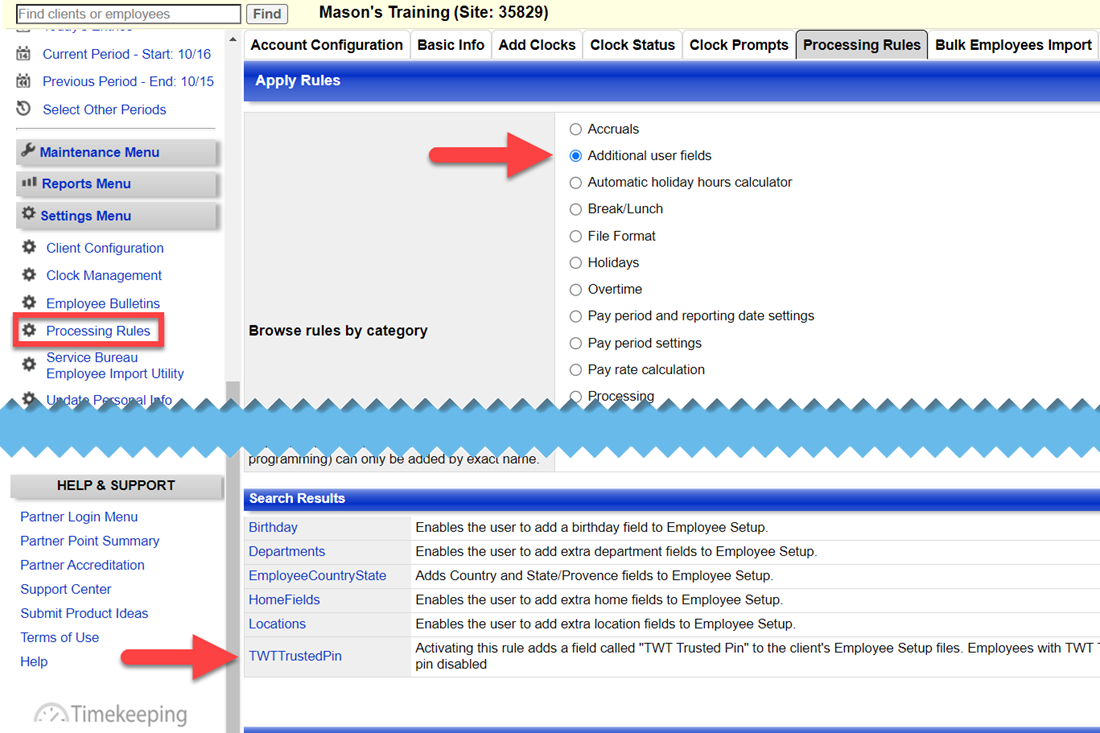Image resolution: width=1100 pixels, height=733 pixels.
Task: Click the clock icon next to Select Other Periods
Action: 23,110
